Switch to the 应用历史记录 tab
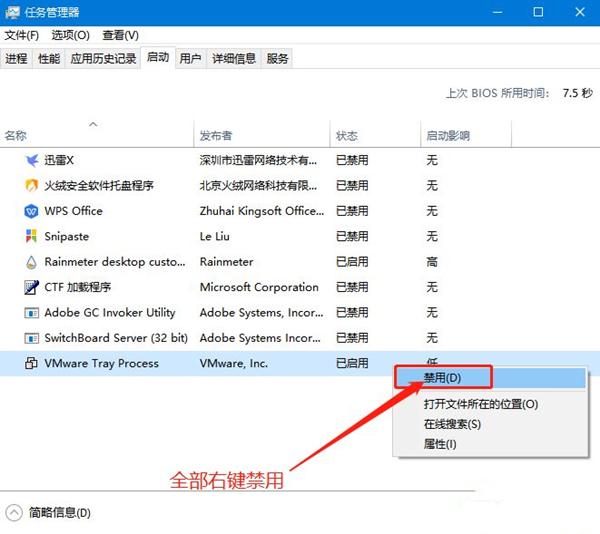This screenshot has height=534, width=600. 103,59
